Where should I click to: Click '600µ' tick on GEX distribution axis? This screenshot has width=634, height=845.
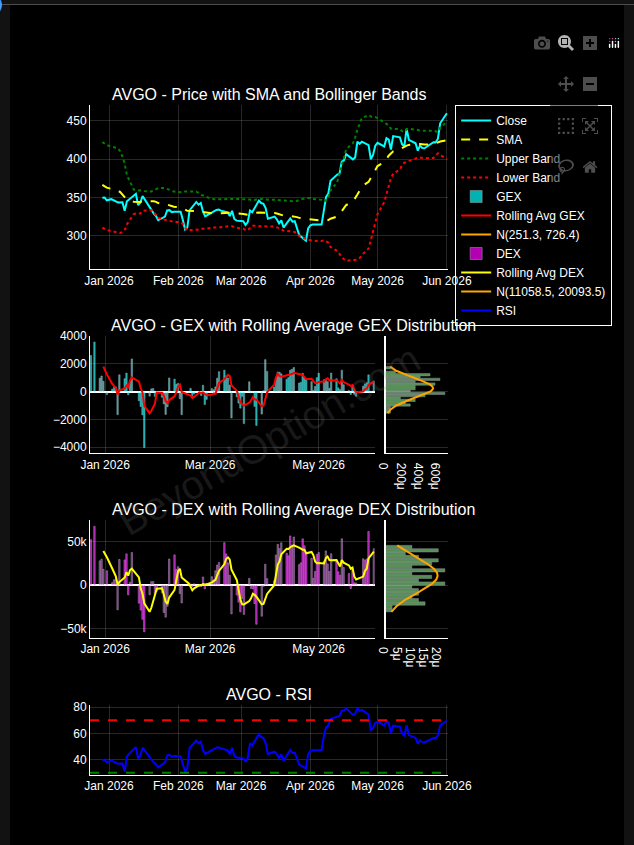click(435, 475)
